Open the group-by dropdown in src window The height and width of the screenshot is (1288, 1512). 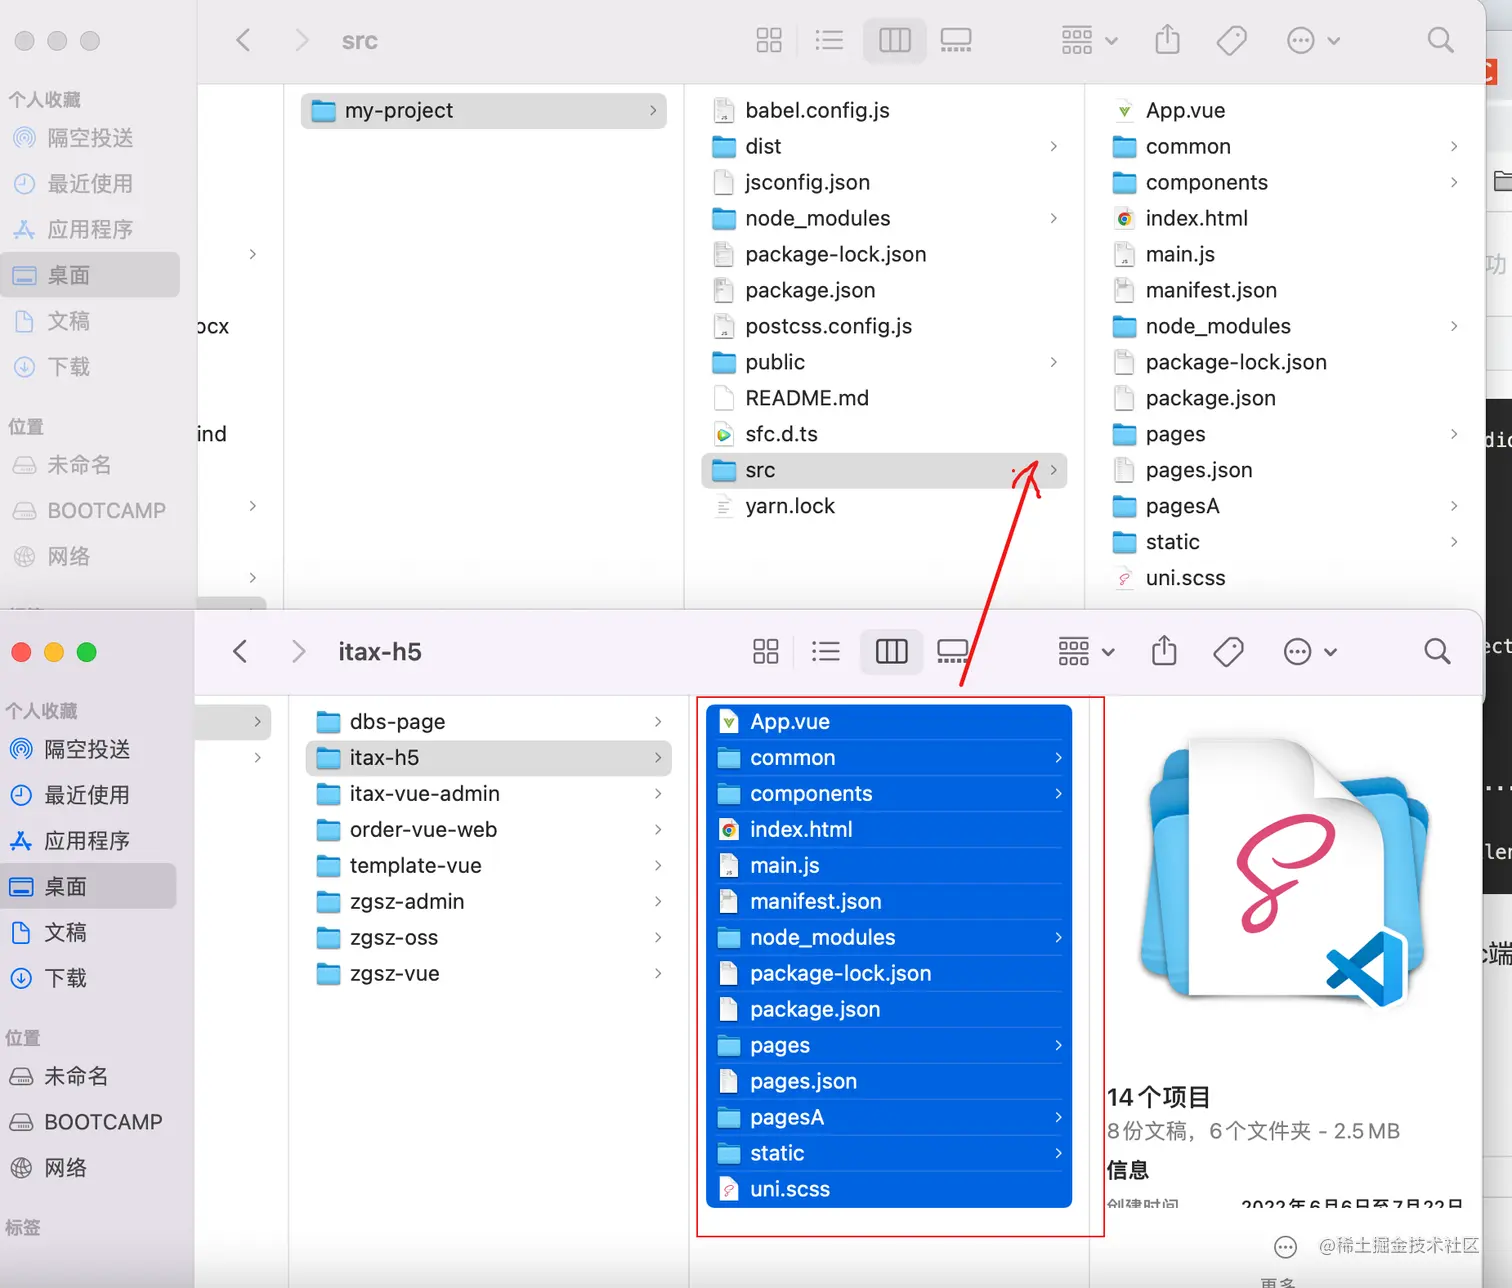pyautogui.click(x=1089, y=40)
